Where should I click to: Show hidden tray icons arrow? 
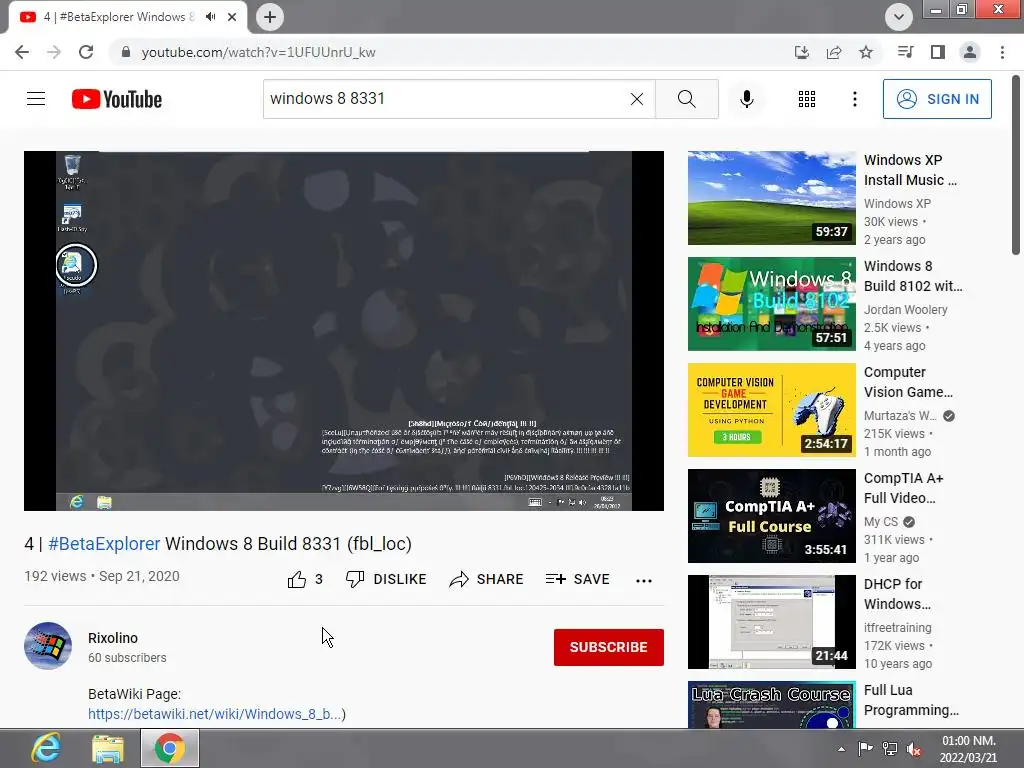[841, 749]
